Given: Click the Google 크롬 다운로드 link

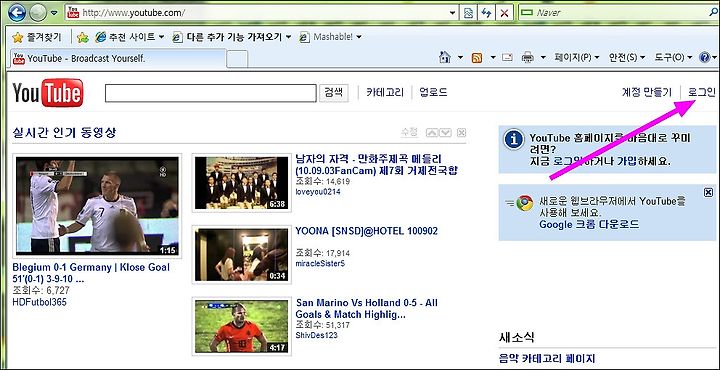Looking at the screenshot, I should [589, 225].
